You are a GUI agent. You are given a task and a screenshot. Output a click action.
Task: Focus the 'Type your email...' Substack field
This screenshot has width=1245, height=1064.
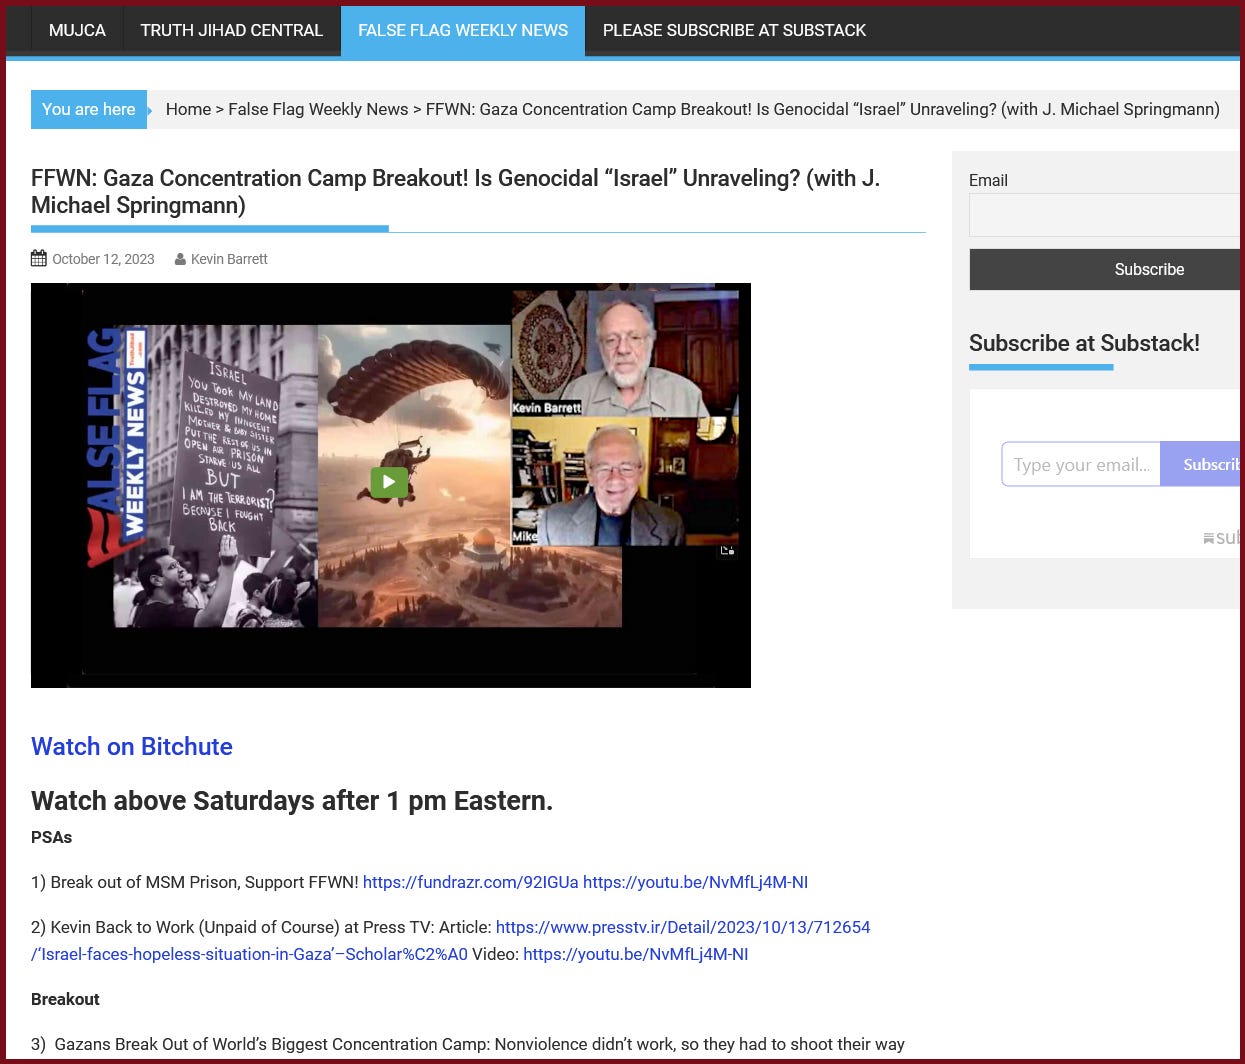pos(1081,464)
